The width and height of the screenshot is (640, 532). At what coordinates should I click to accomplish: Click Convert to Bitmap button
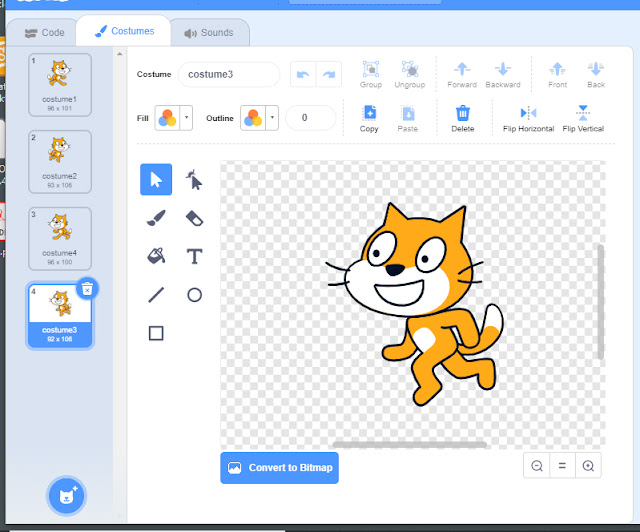(x=280, y=467)
